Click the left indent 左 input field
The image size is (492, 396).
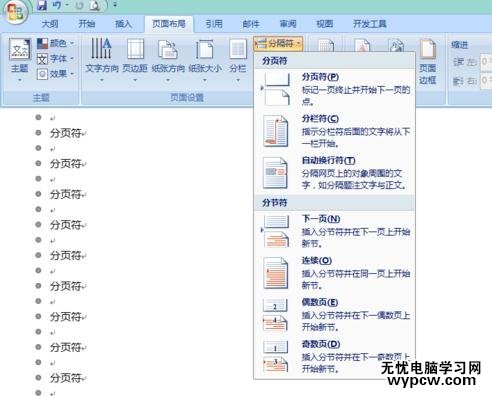coord(486,62)
